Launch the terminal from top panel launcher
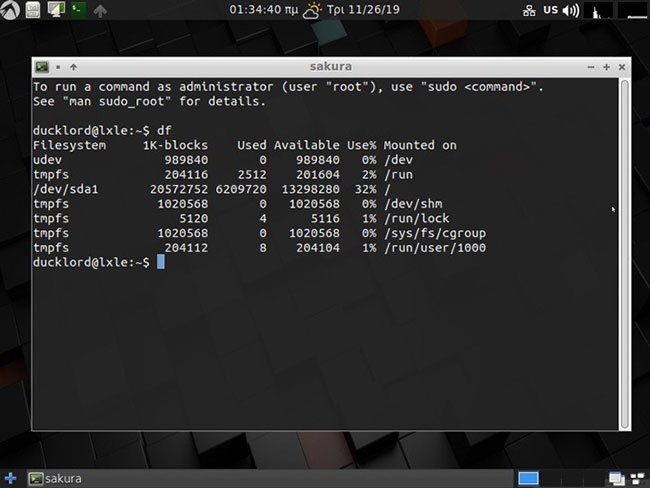 [78, 9]
